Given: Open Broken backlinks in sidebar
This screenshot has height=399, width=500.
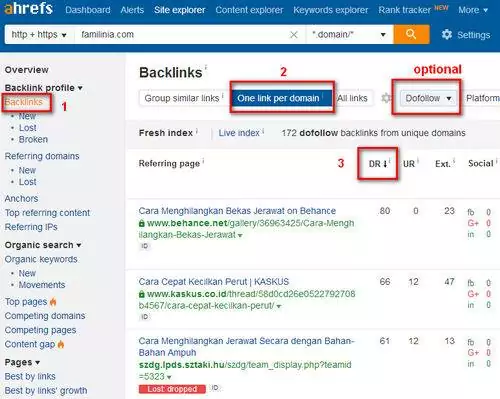Looking at the screenshot, I should pyautogui.click(x=33, y=139).
